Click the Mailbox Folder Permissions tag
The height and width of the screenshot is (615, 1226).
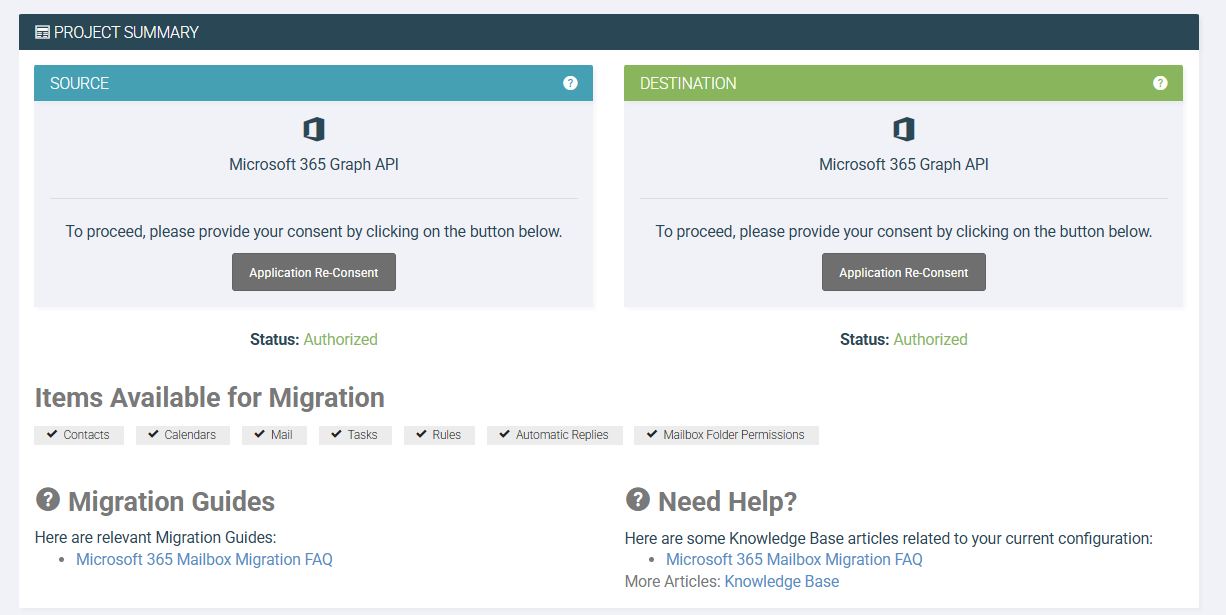(x=727, y=435)
